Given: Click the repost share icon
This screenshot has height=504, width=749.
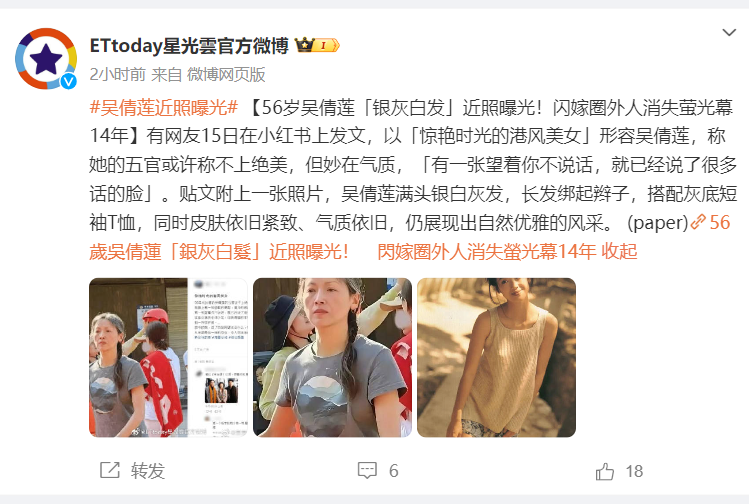Looking at the screenshot, I should [x=110, y=470].
